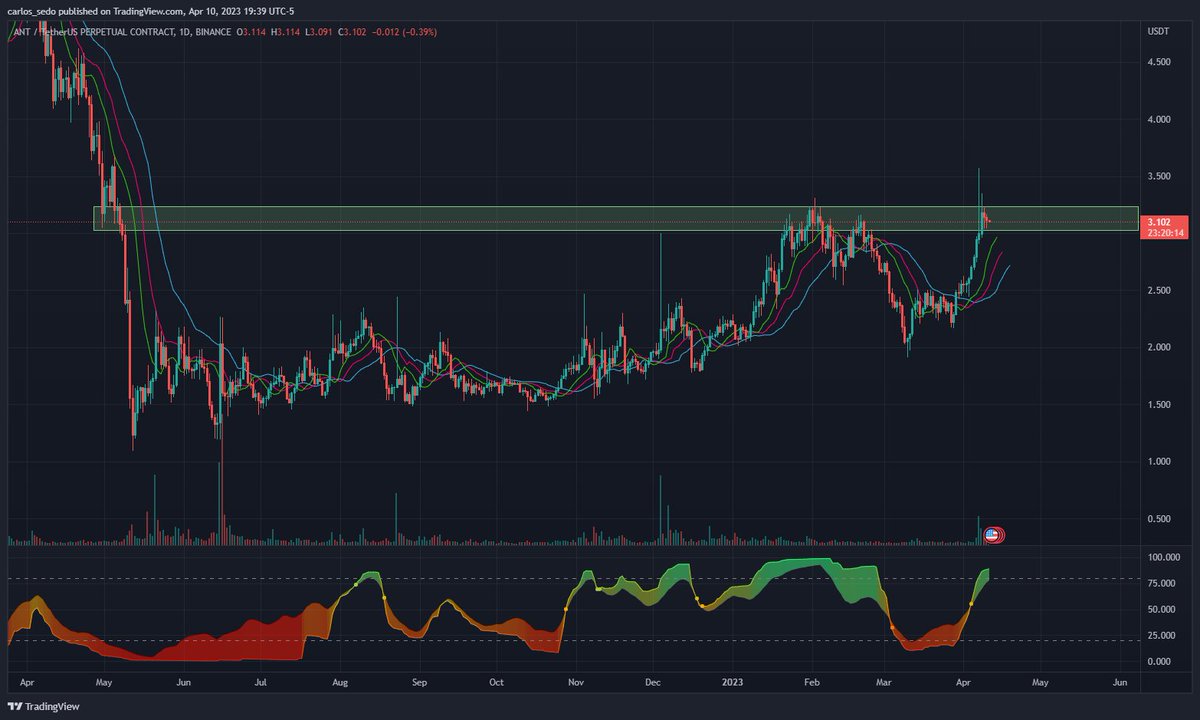Click the Nov label on time axis

575,682
